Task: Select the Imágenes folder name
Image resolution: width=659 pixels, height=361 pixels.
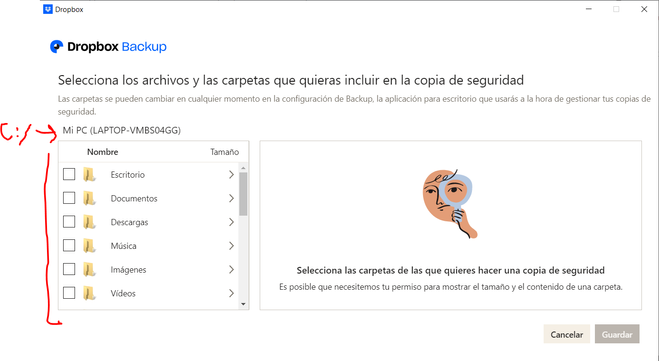Action: click(x=129, y=270)
